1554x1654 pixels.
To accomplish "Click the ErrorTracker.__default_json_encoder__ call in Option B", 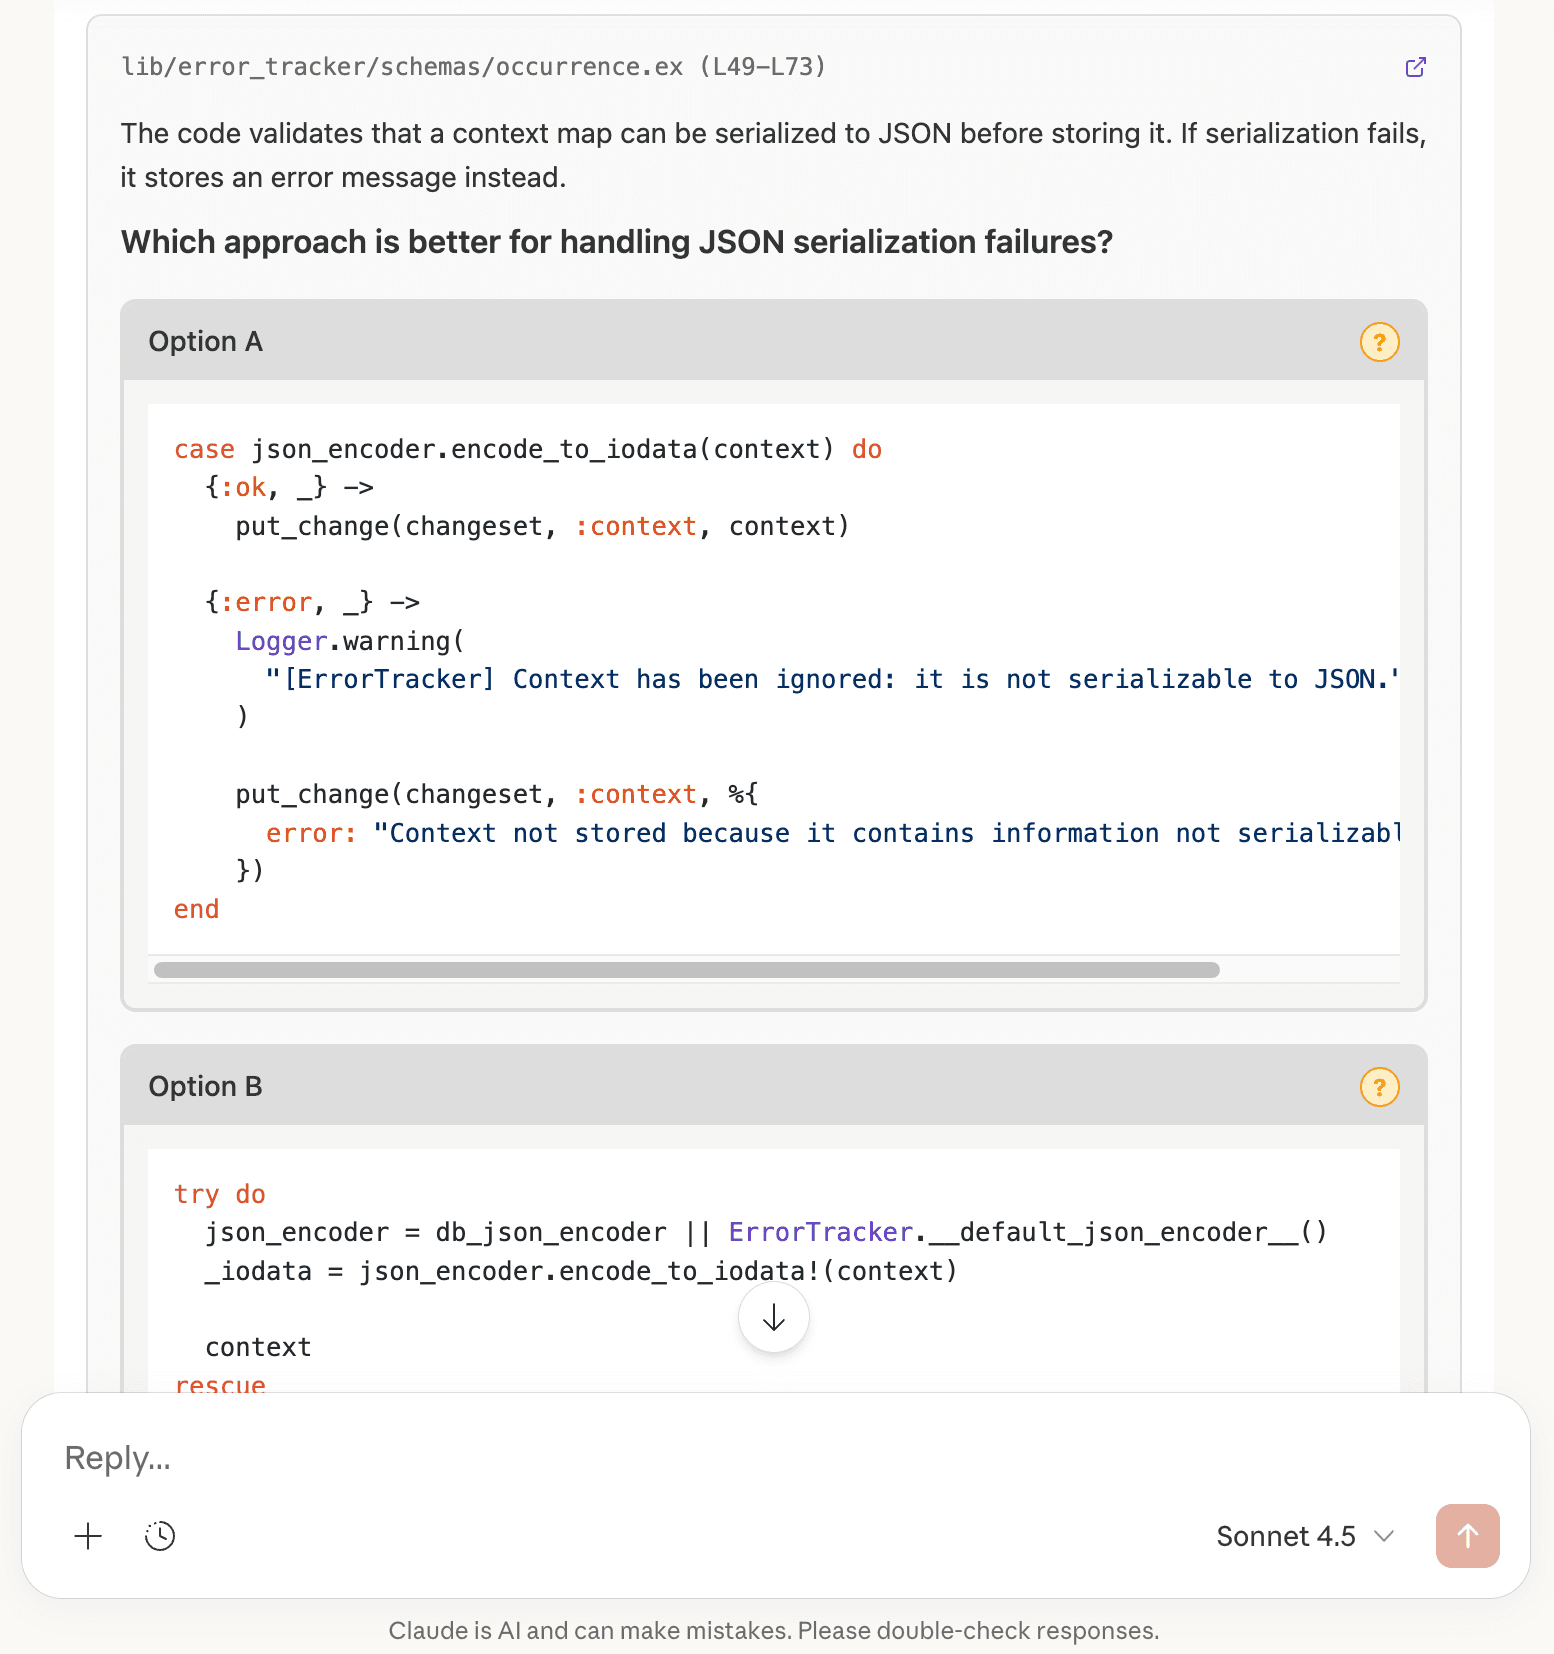I will point(1027,1232).
